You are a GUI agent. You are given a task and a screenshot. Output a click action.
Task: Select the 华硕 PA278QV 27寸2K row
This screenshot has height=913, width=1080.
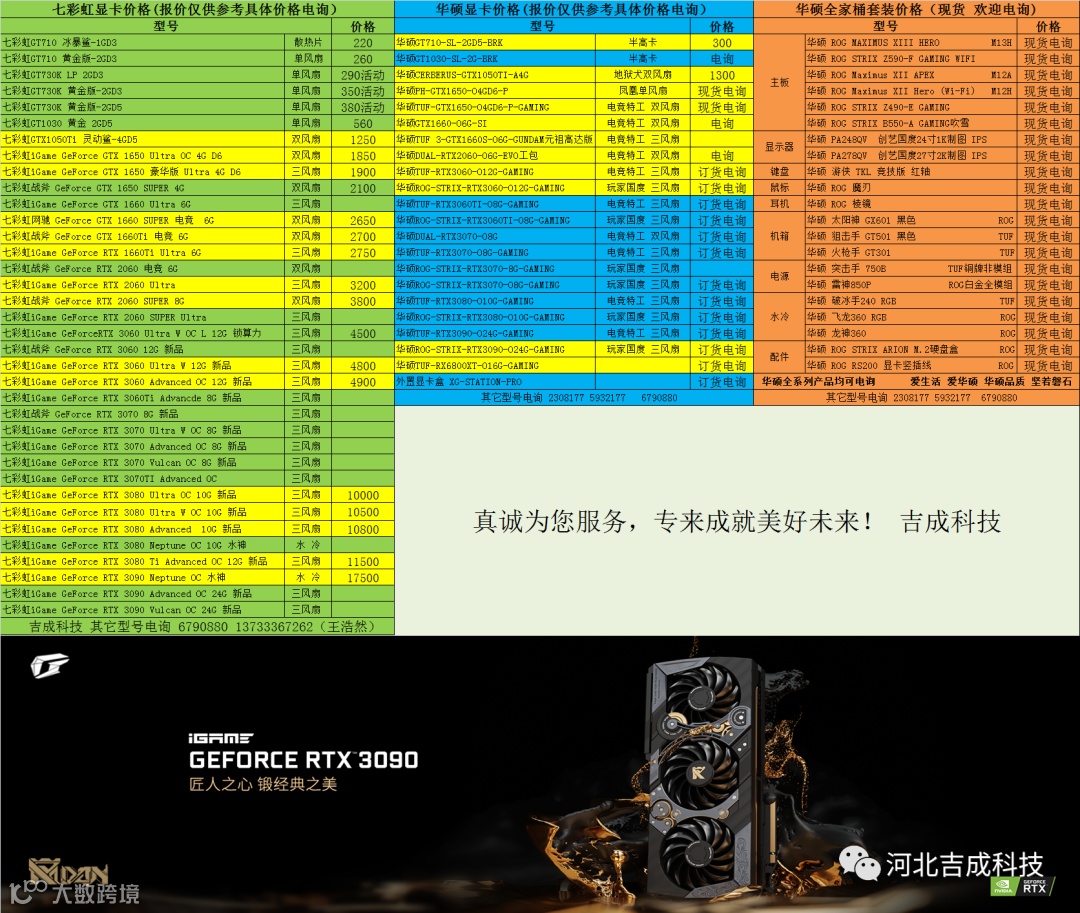(x=942, y=156)
